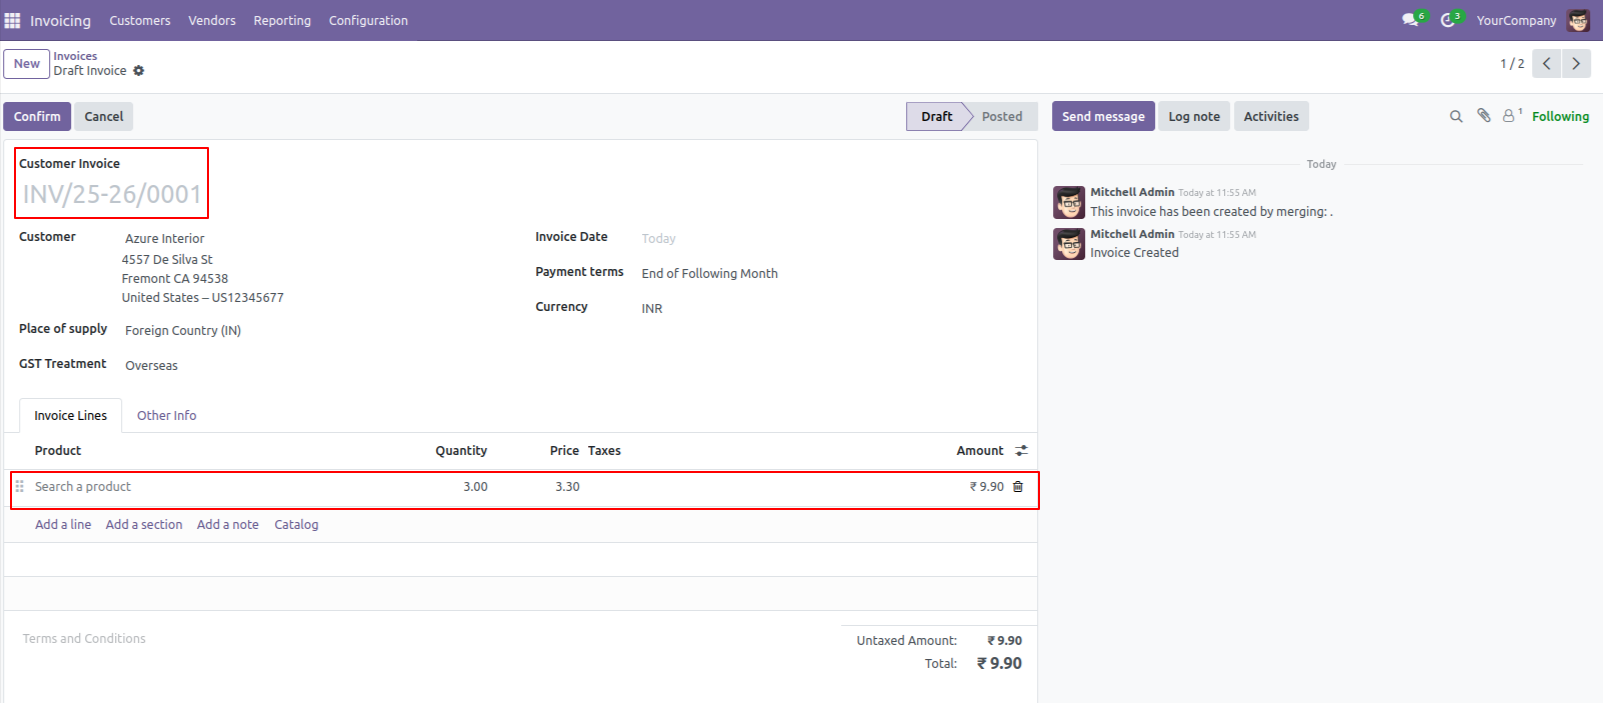Open the Customers menu

click(140, 20)
